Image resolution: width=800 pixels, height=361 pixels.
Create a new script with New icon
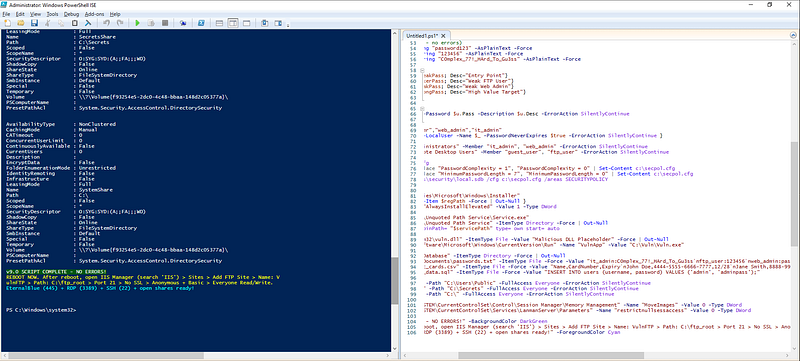pos(7,23)
